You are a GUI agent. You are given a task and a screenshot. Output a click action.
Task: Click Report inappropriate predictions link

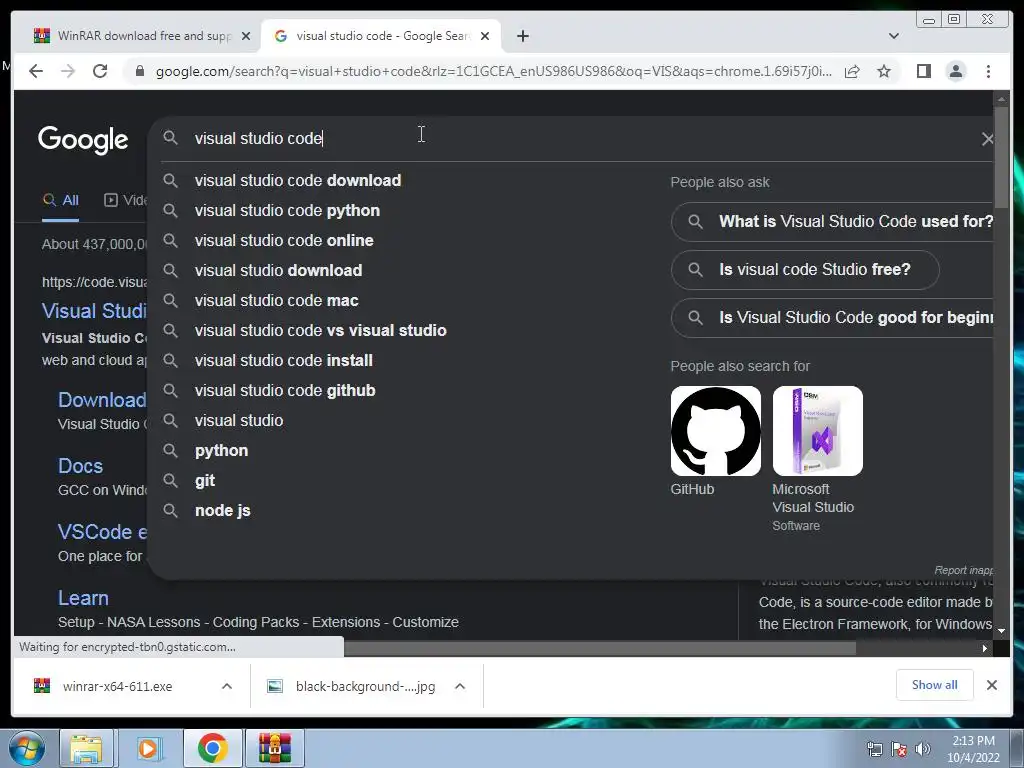click(x=963, y=570)
